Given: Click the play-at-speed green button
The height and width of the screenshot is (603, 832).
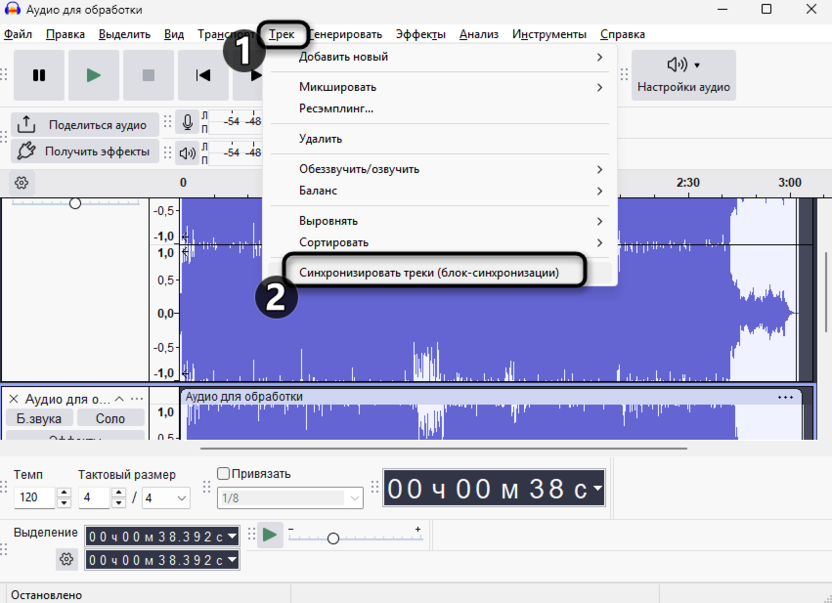Looking at the screenshot, I should point(270,535).
